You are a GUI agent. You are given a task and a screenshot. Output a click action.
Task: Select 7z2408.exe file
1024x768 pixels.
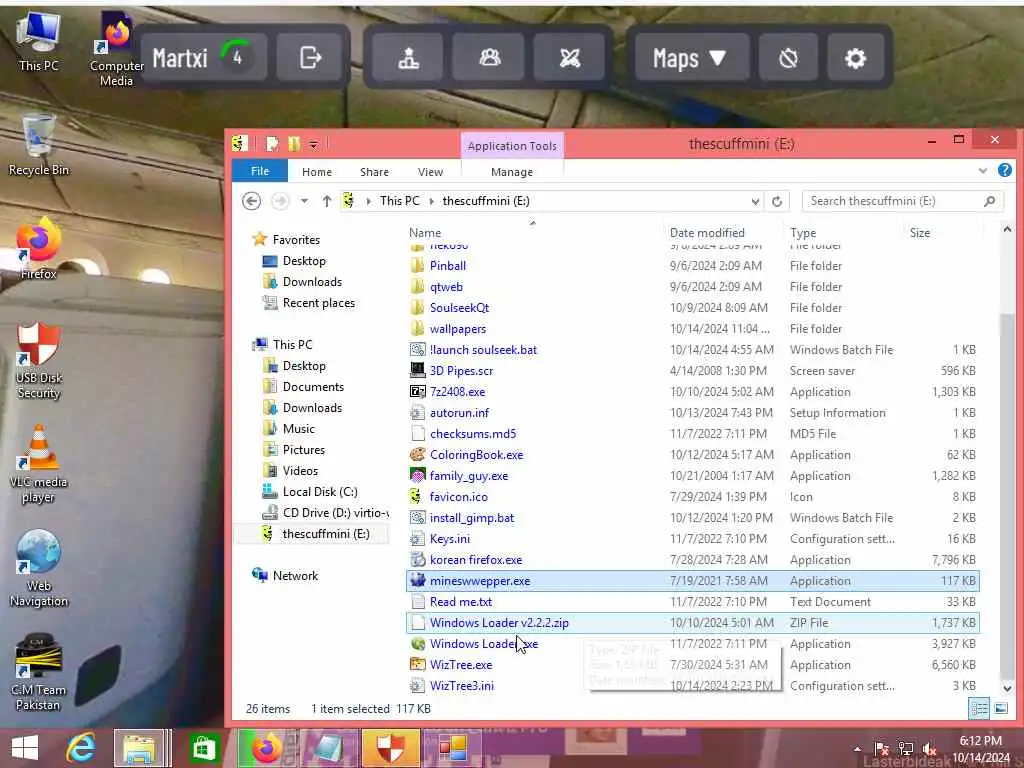click(457, 392)
